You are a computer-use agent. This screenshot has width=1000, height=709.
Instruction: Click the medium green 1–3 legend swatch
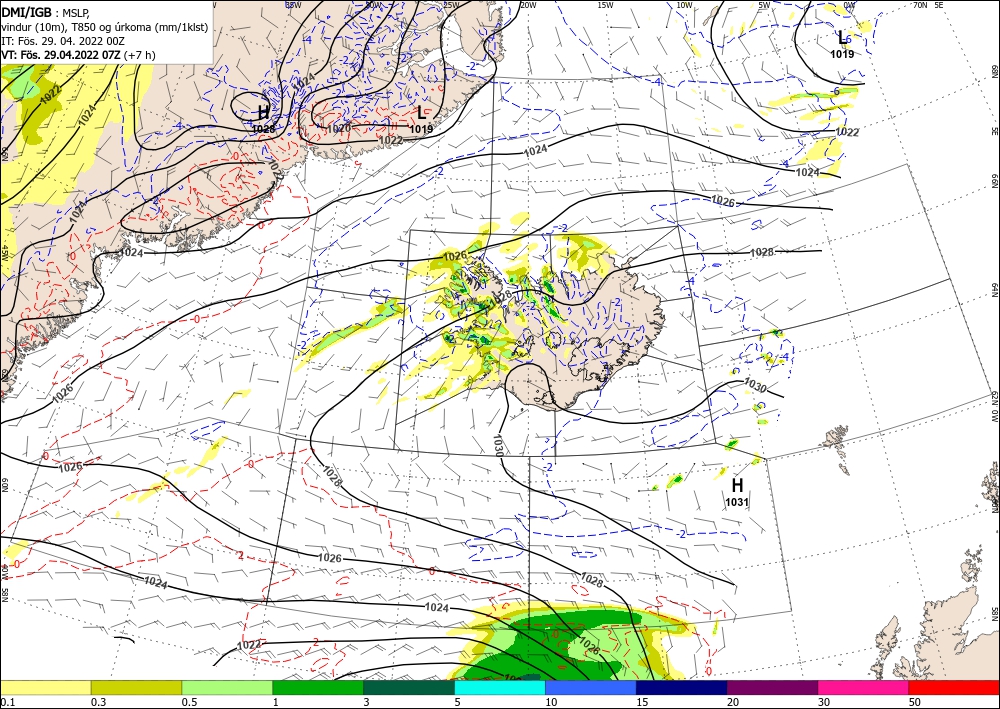coord(318,687)
